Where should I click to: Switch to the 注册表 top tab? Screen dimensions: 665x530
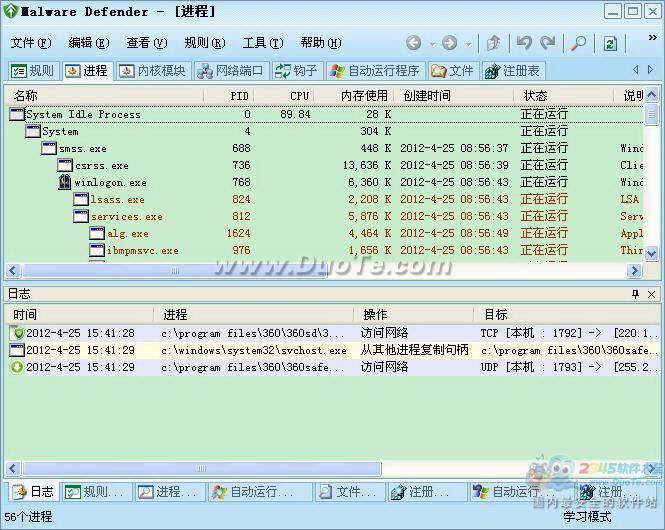pos(513,71)
